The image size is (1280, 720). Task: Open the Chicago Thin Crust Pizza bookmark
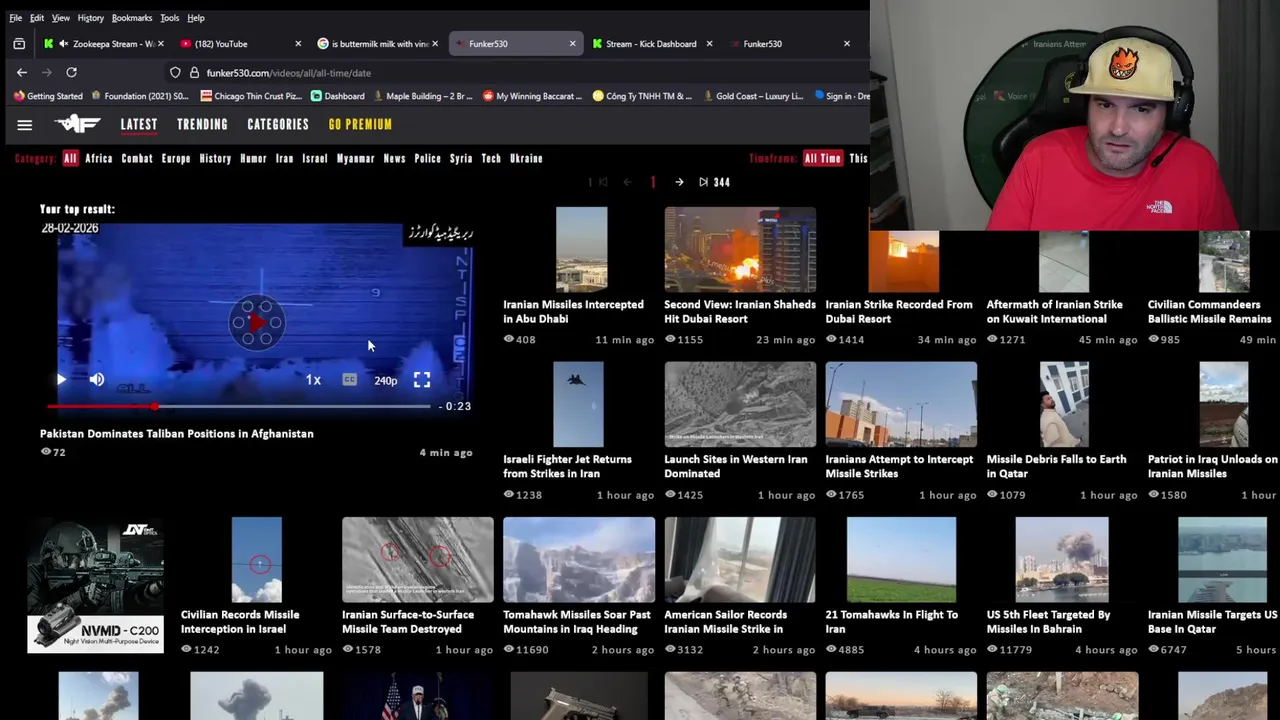(x=251, y=96)
